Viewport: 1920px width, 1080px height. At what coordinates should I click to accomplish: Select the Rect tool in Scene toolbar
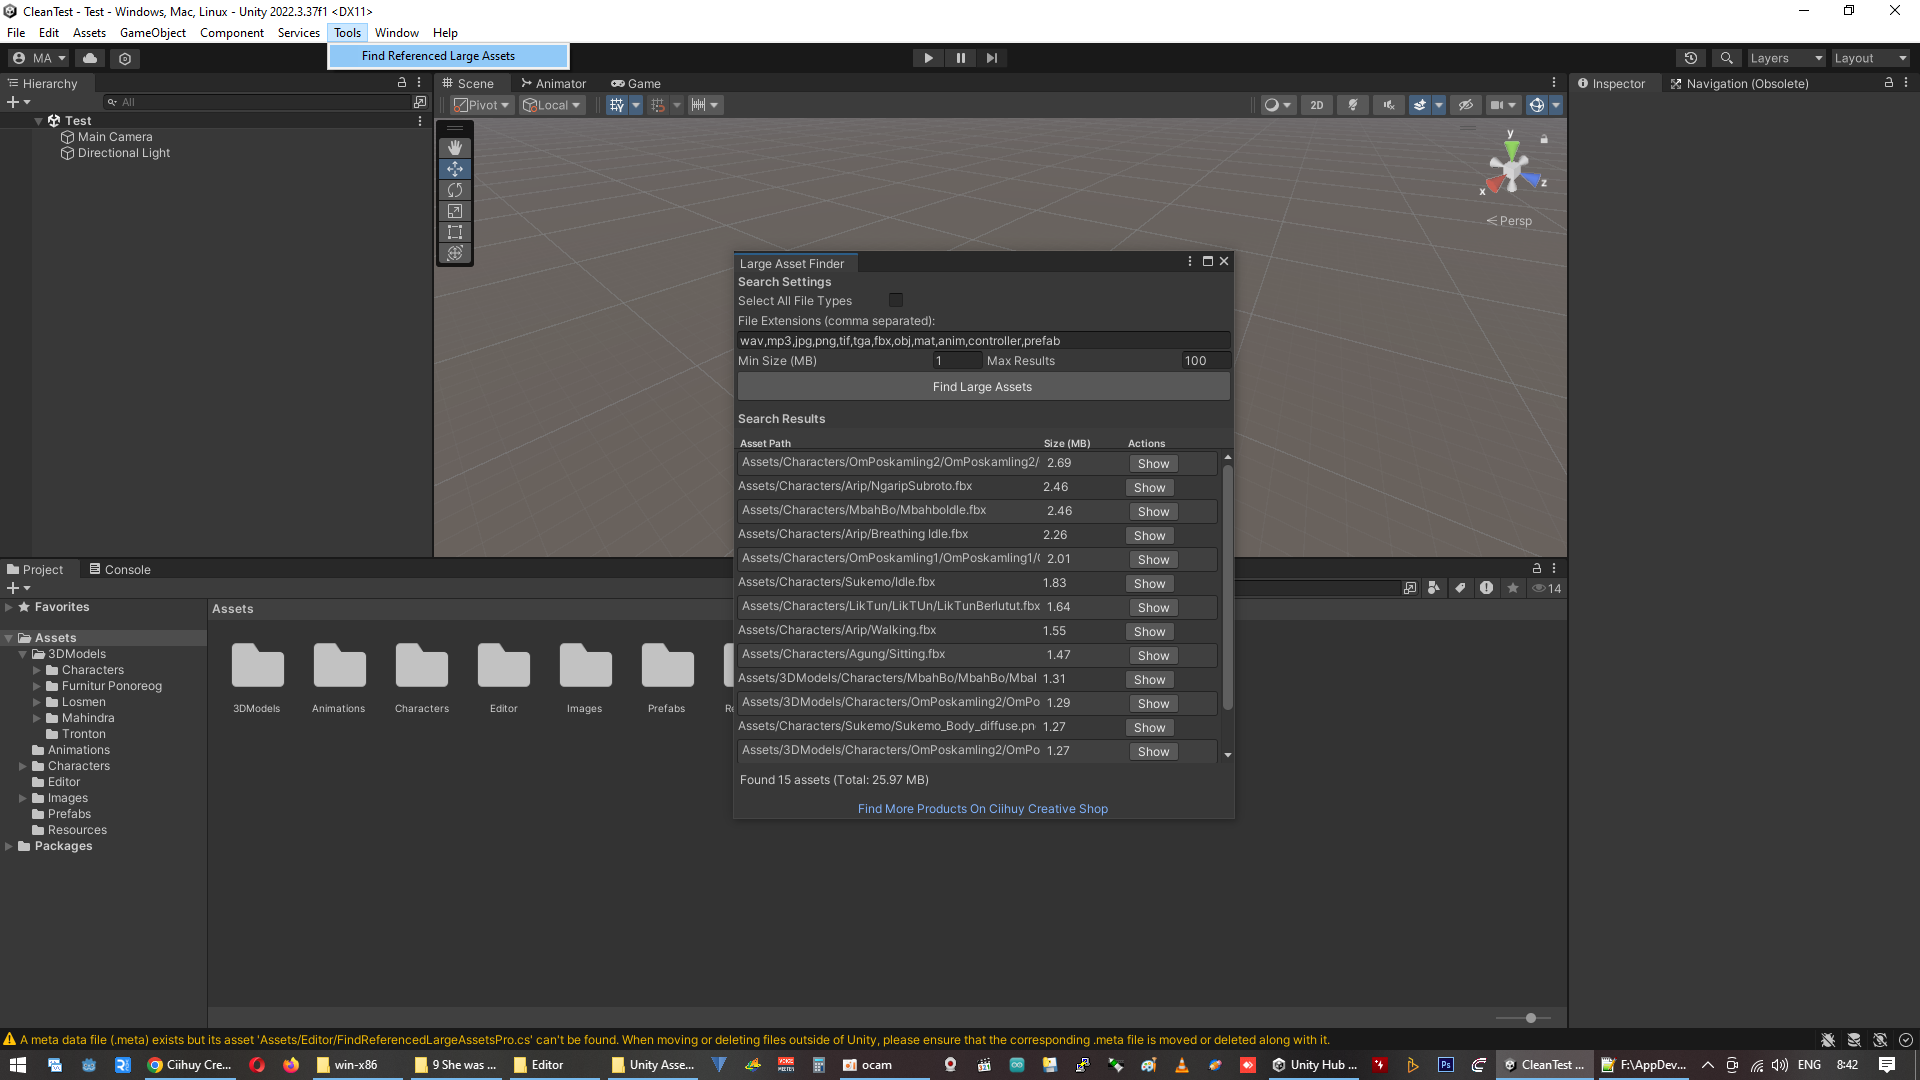pos(455,232)
